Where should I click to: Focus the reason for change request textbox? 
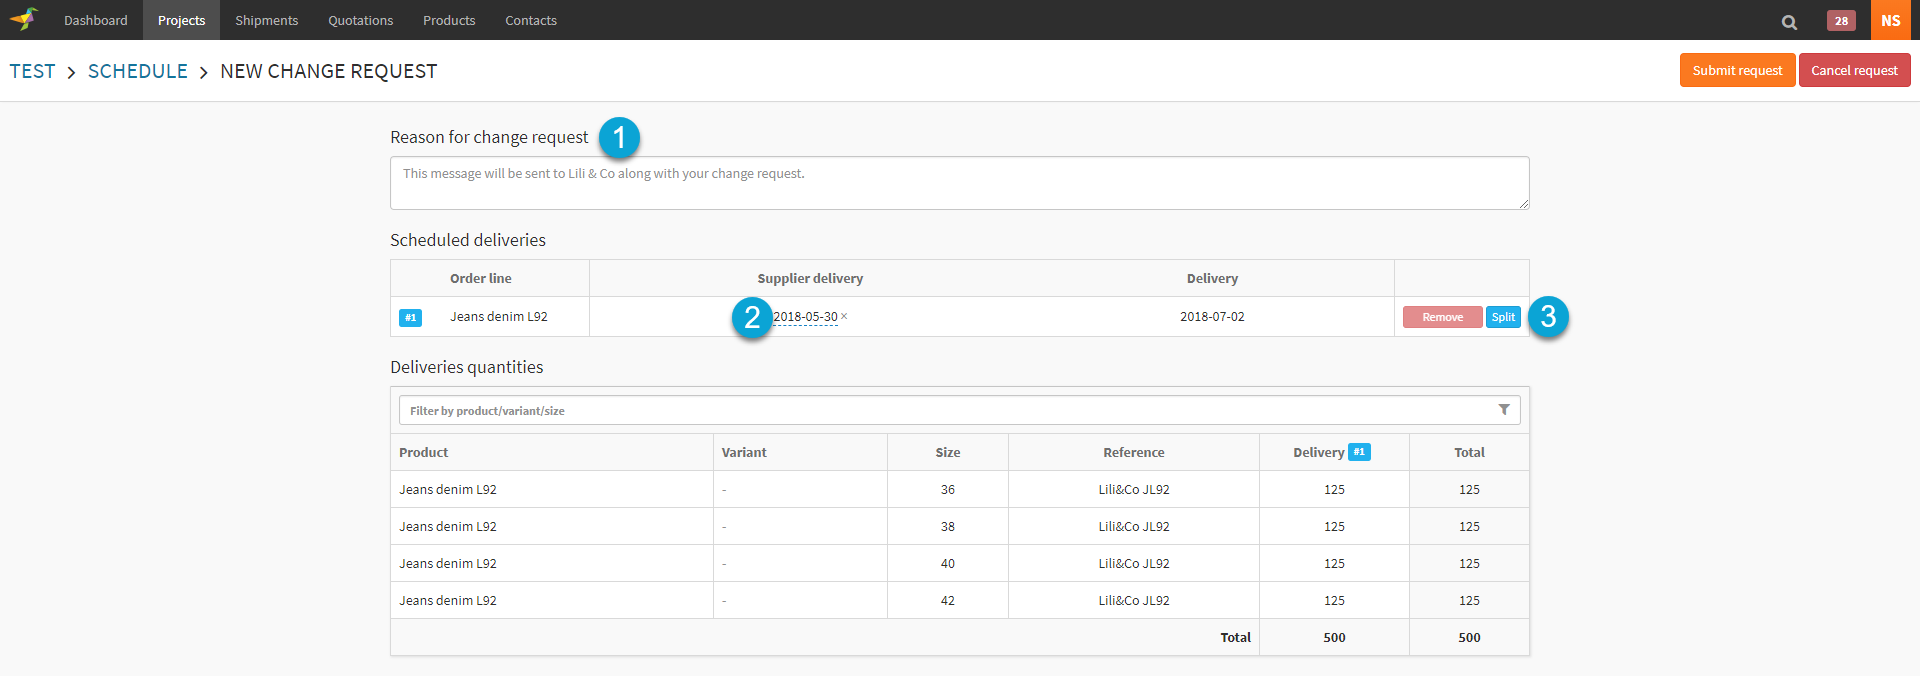click(959, 183)
